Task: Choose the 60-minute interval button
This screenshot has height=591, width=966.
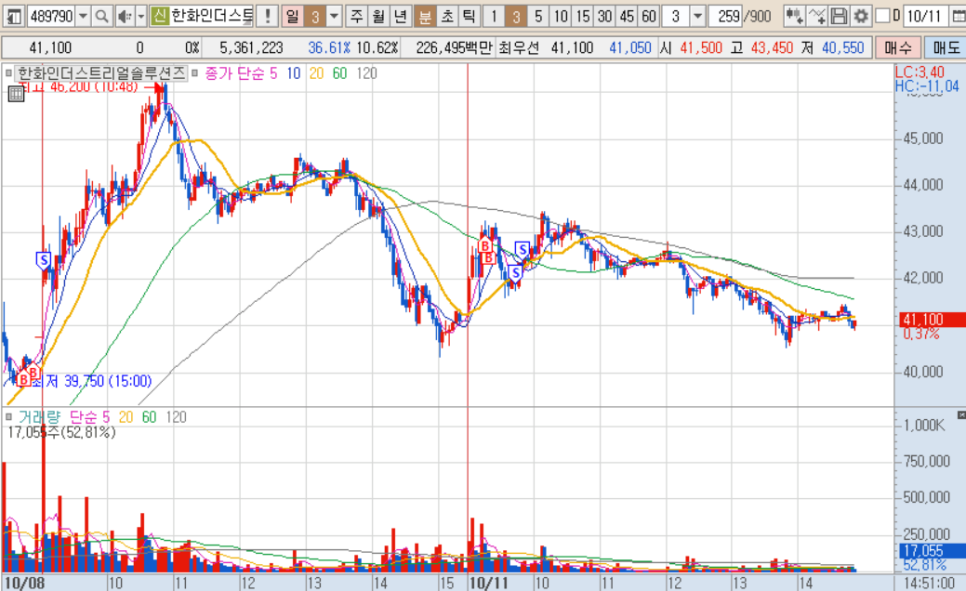Action: coord(649,16)
